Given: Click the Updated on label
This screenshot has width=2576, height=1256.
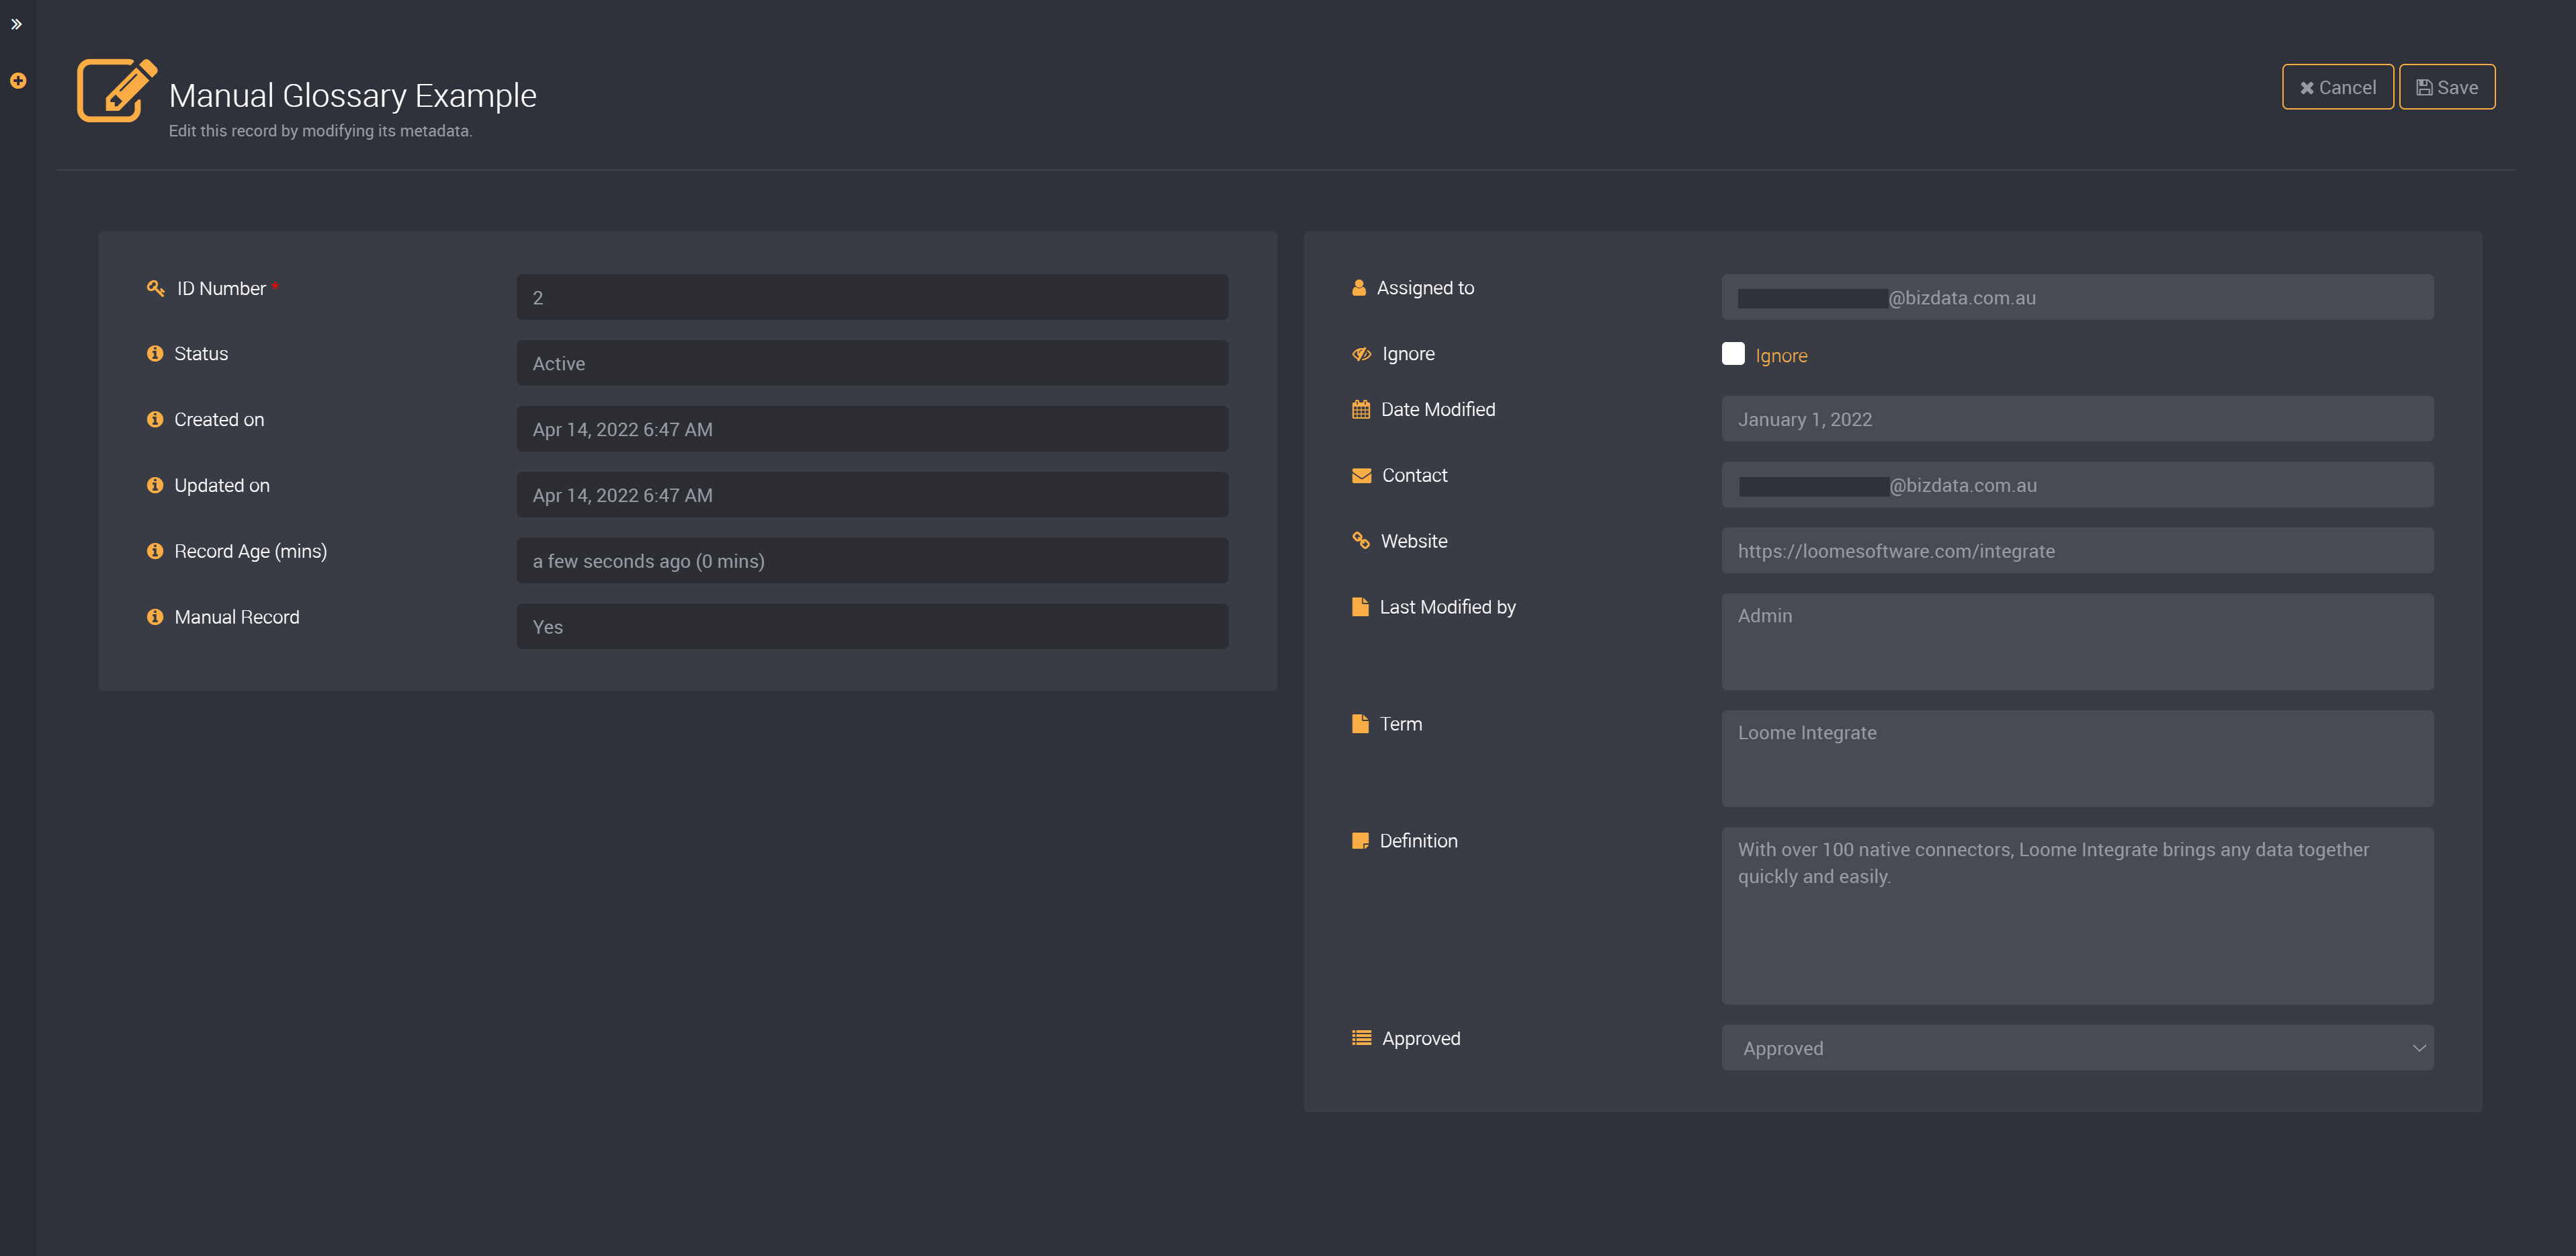Looking at the screenshot, I should click(222, 486).
